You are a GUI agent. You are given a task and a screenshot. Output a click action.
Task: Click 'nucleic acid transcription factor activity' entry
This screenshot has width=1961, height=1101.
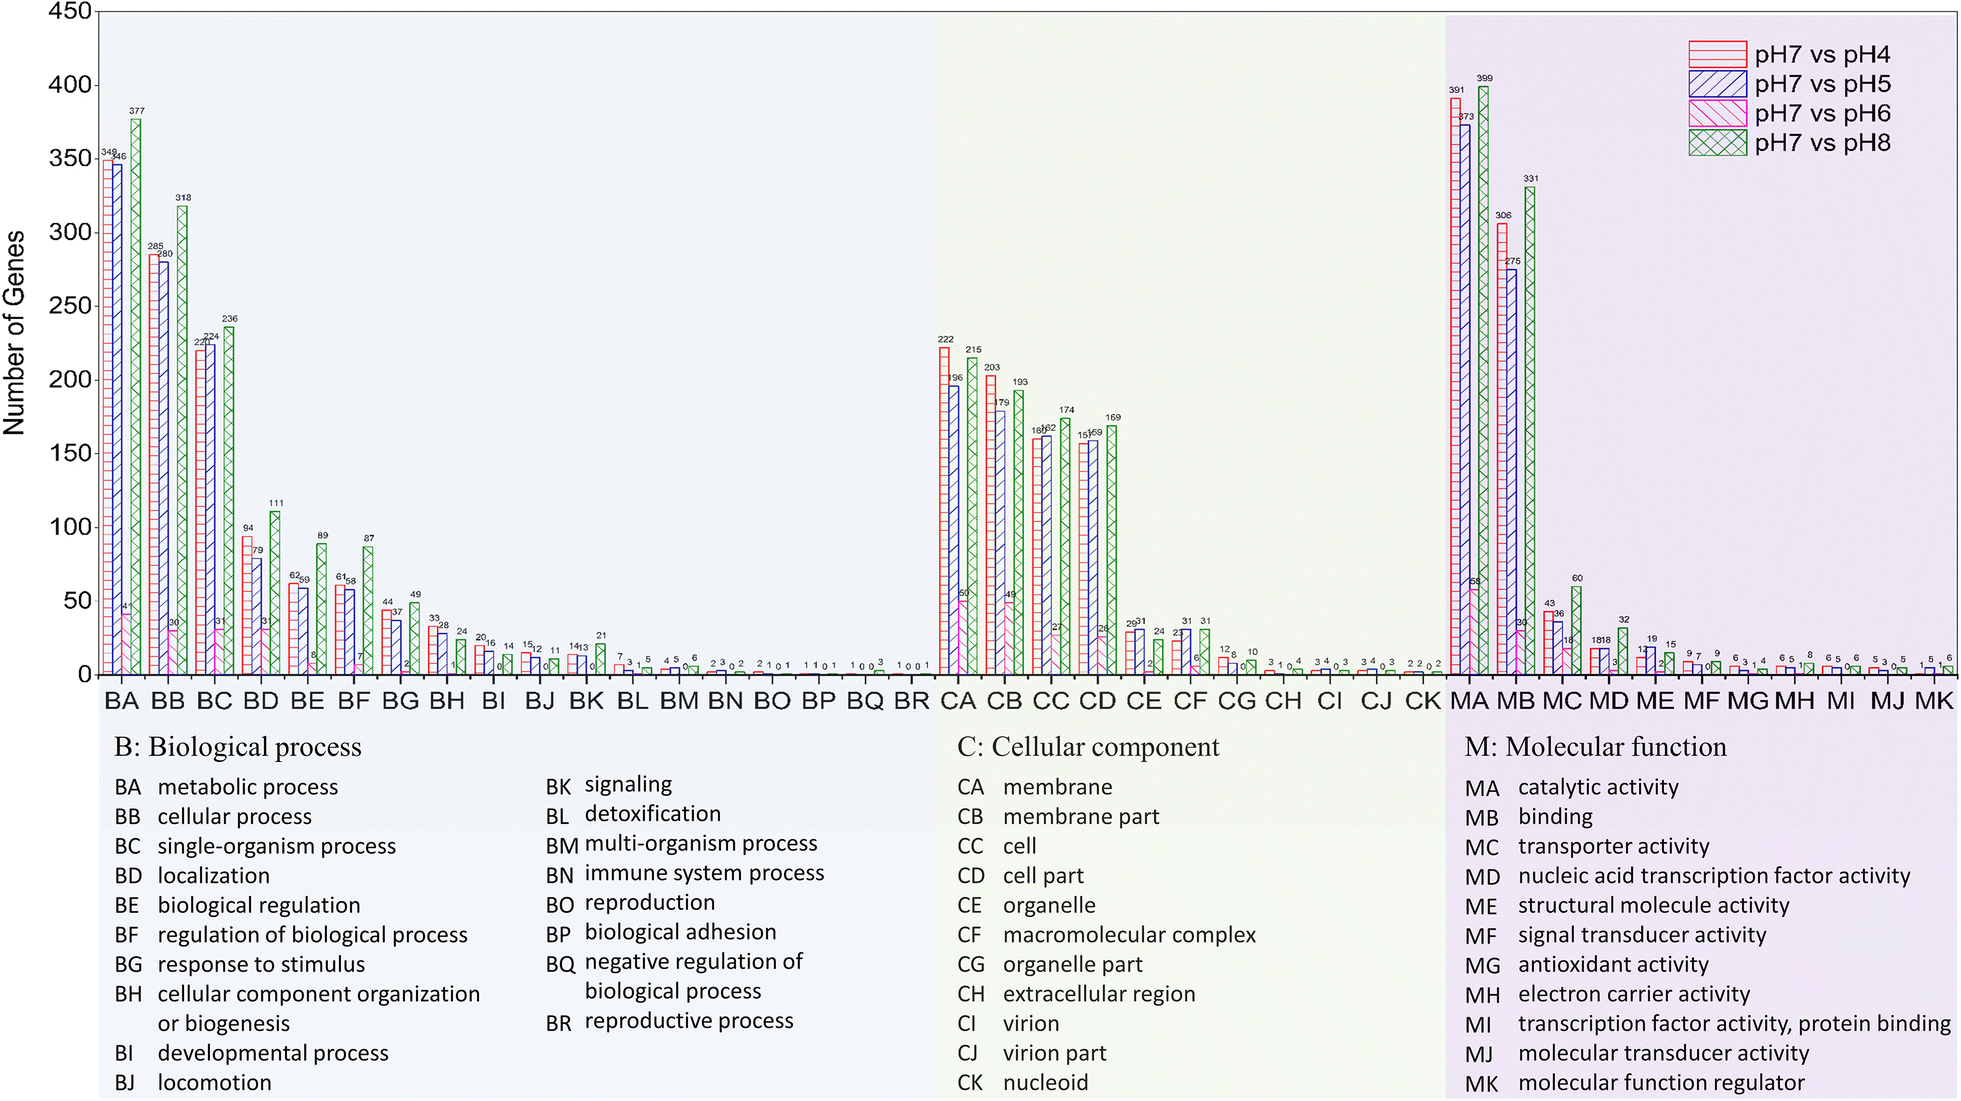coord(1714,877)
